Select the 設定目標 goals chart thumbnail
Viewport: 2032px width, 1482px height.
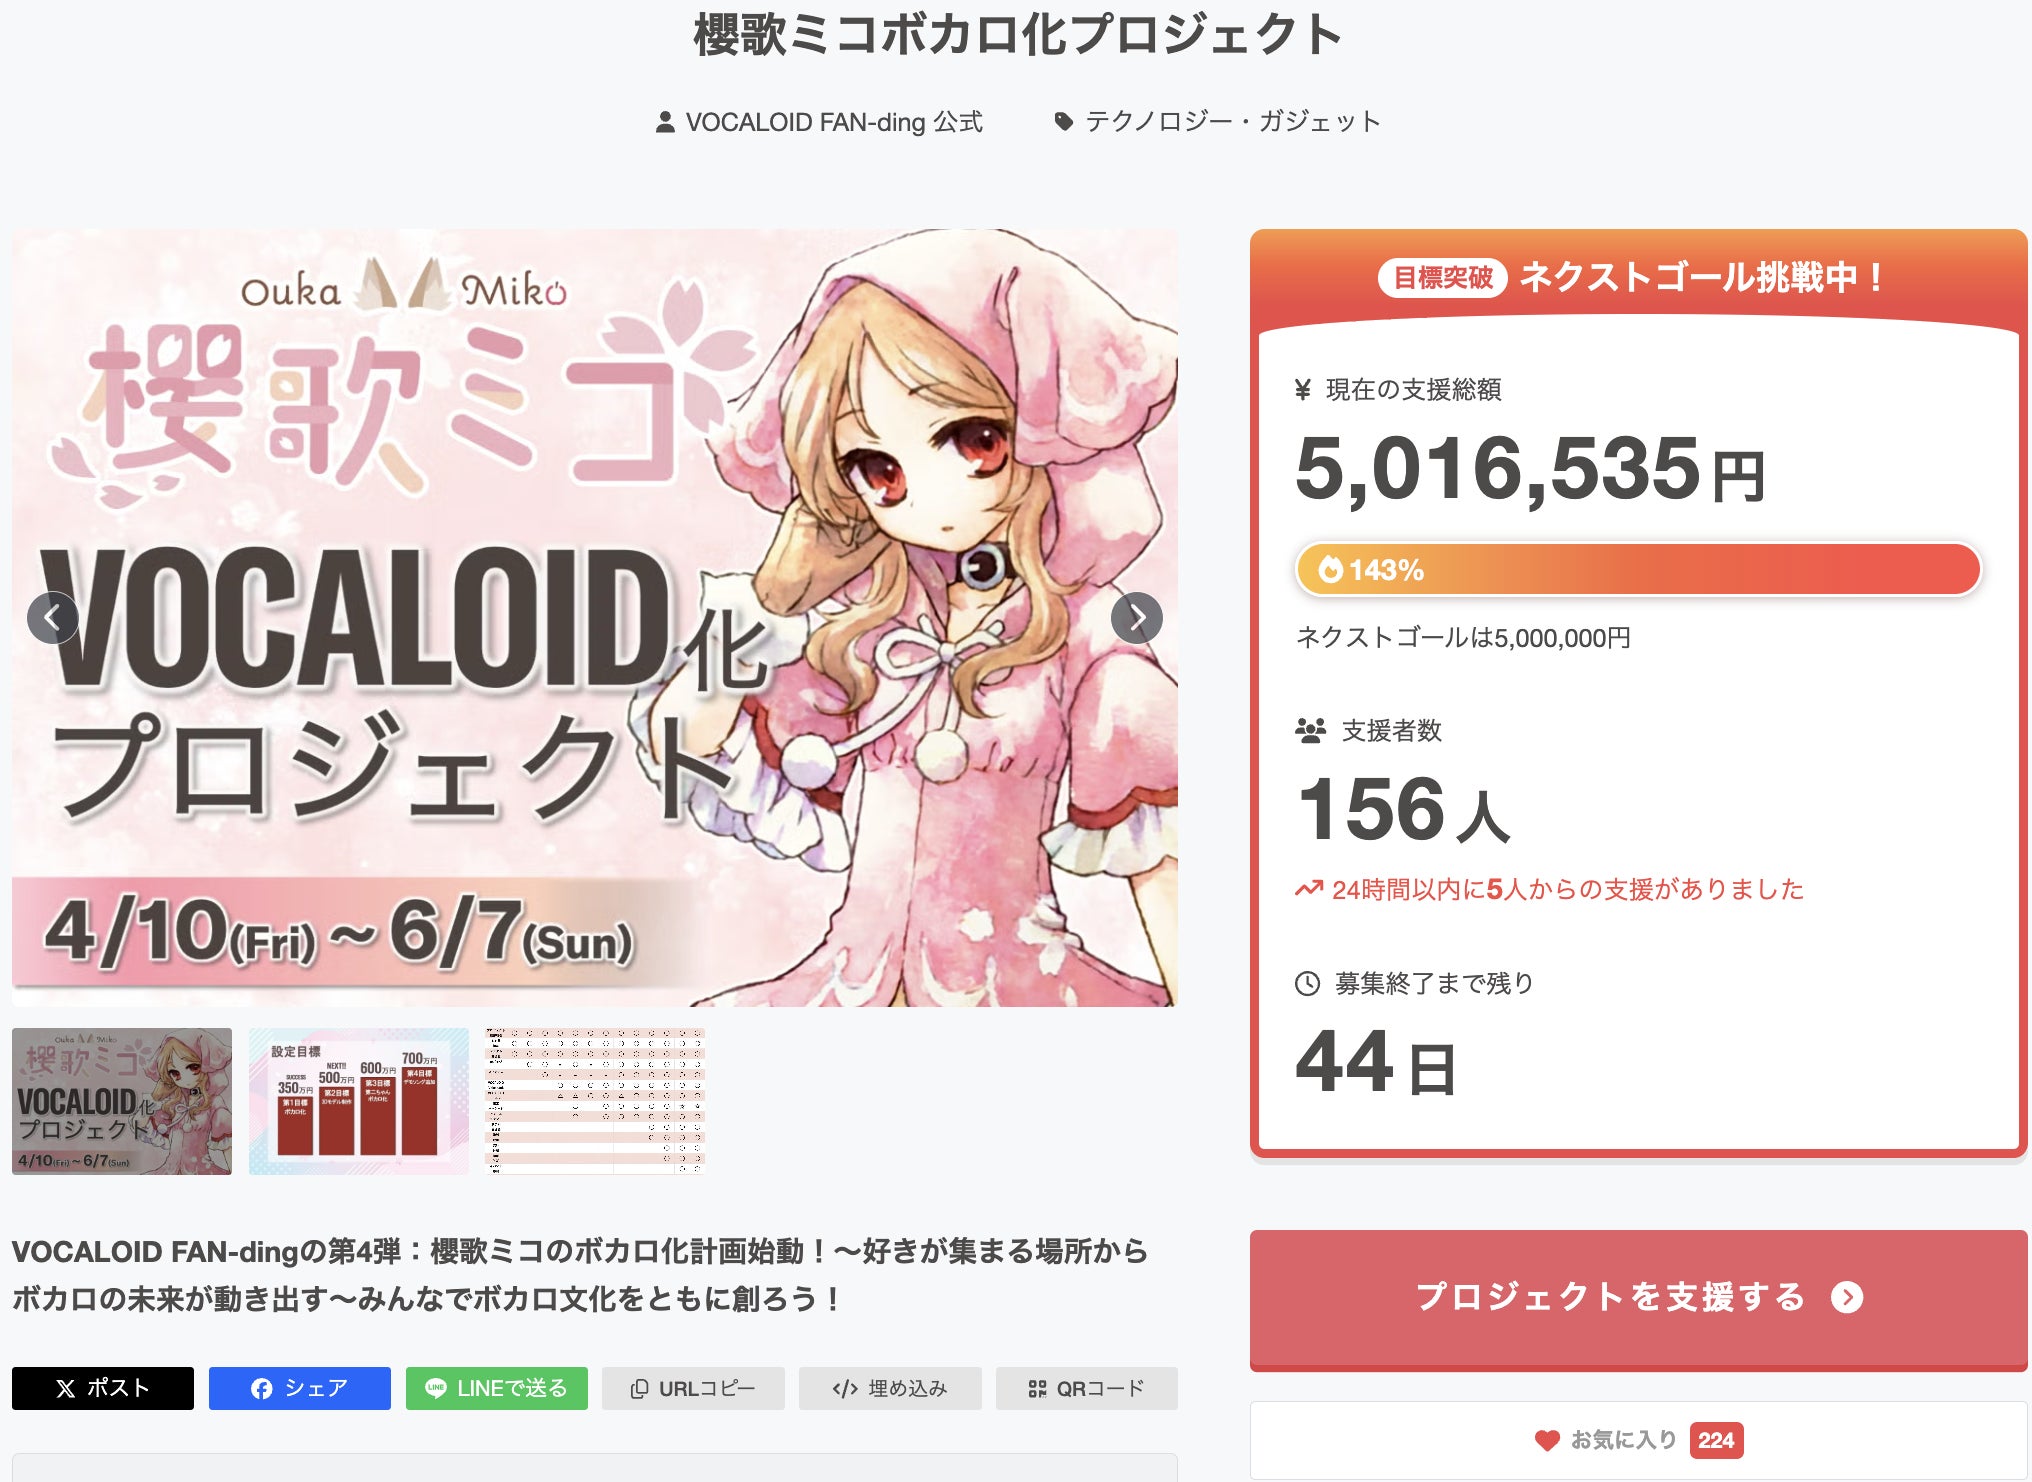click(358, 1101)
